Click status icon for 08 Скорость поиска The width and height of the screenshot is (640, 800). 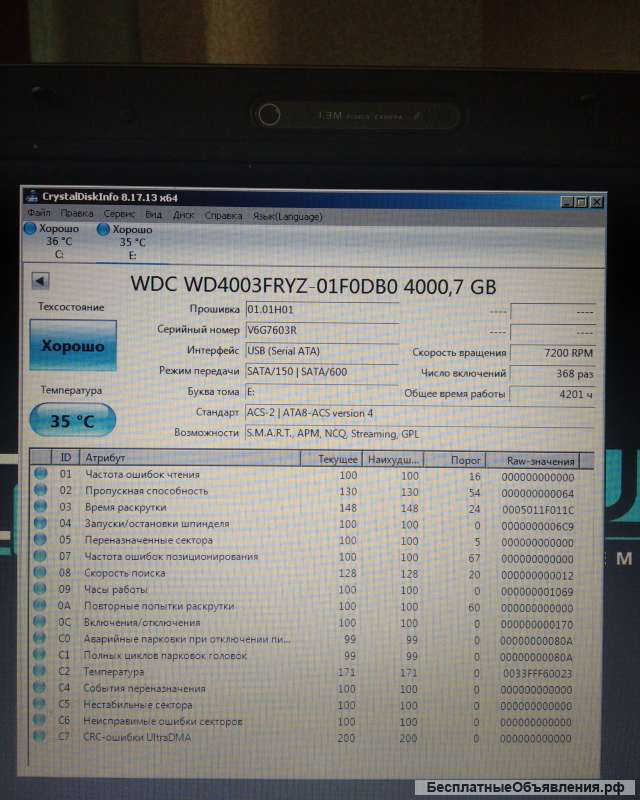click(x=39, y=572)
